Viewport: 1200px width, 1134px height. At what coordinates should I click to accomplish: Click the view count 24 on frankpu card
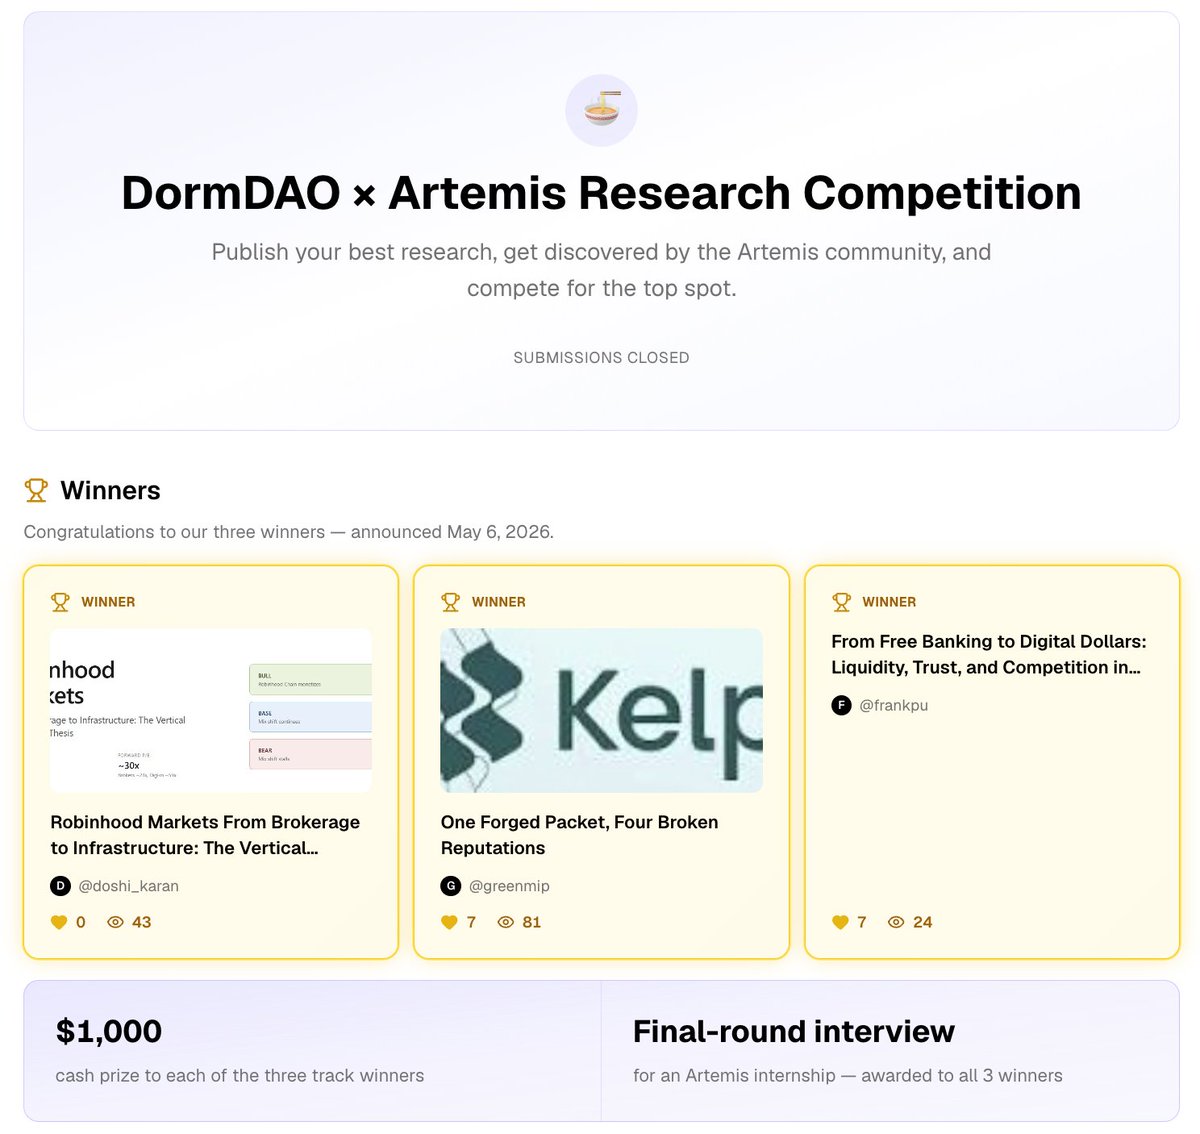pyautogui.click(x=923, y=922)
